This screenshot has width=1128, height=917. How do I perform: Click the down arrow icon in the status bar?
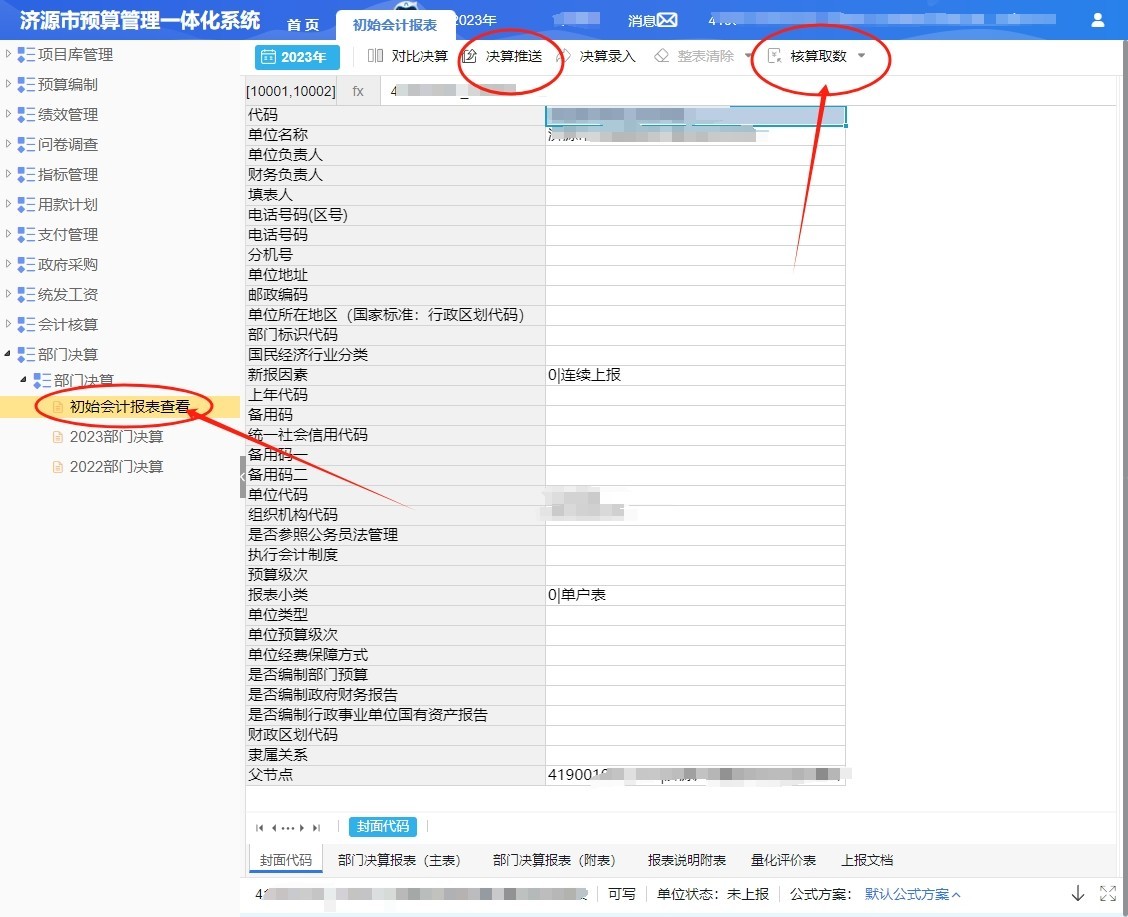pyautogui.click(x=1078, y=893)
